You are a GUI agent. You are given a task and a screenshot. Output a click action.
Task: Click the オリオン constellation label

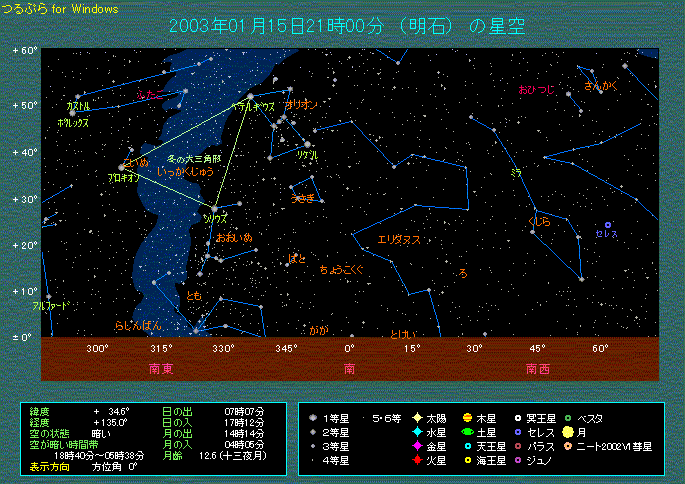(301, 105)
